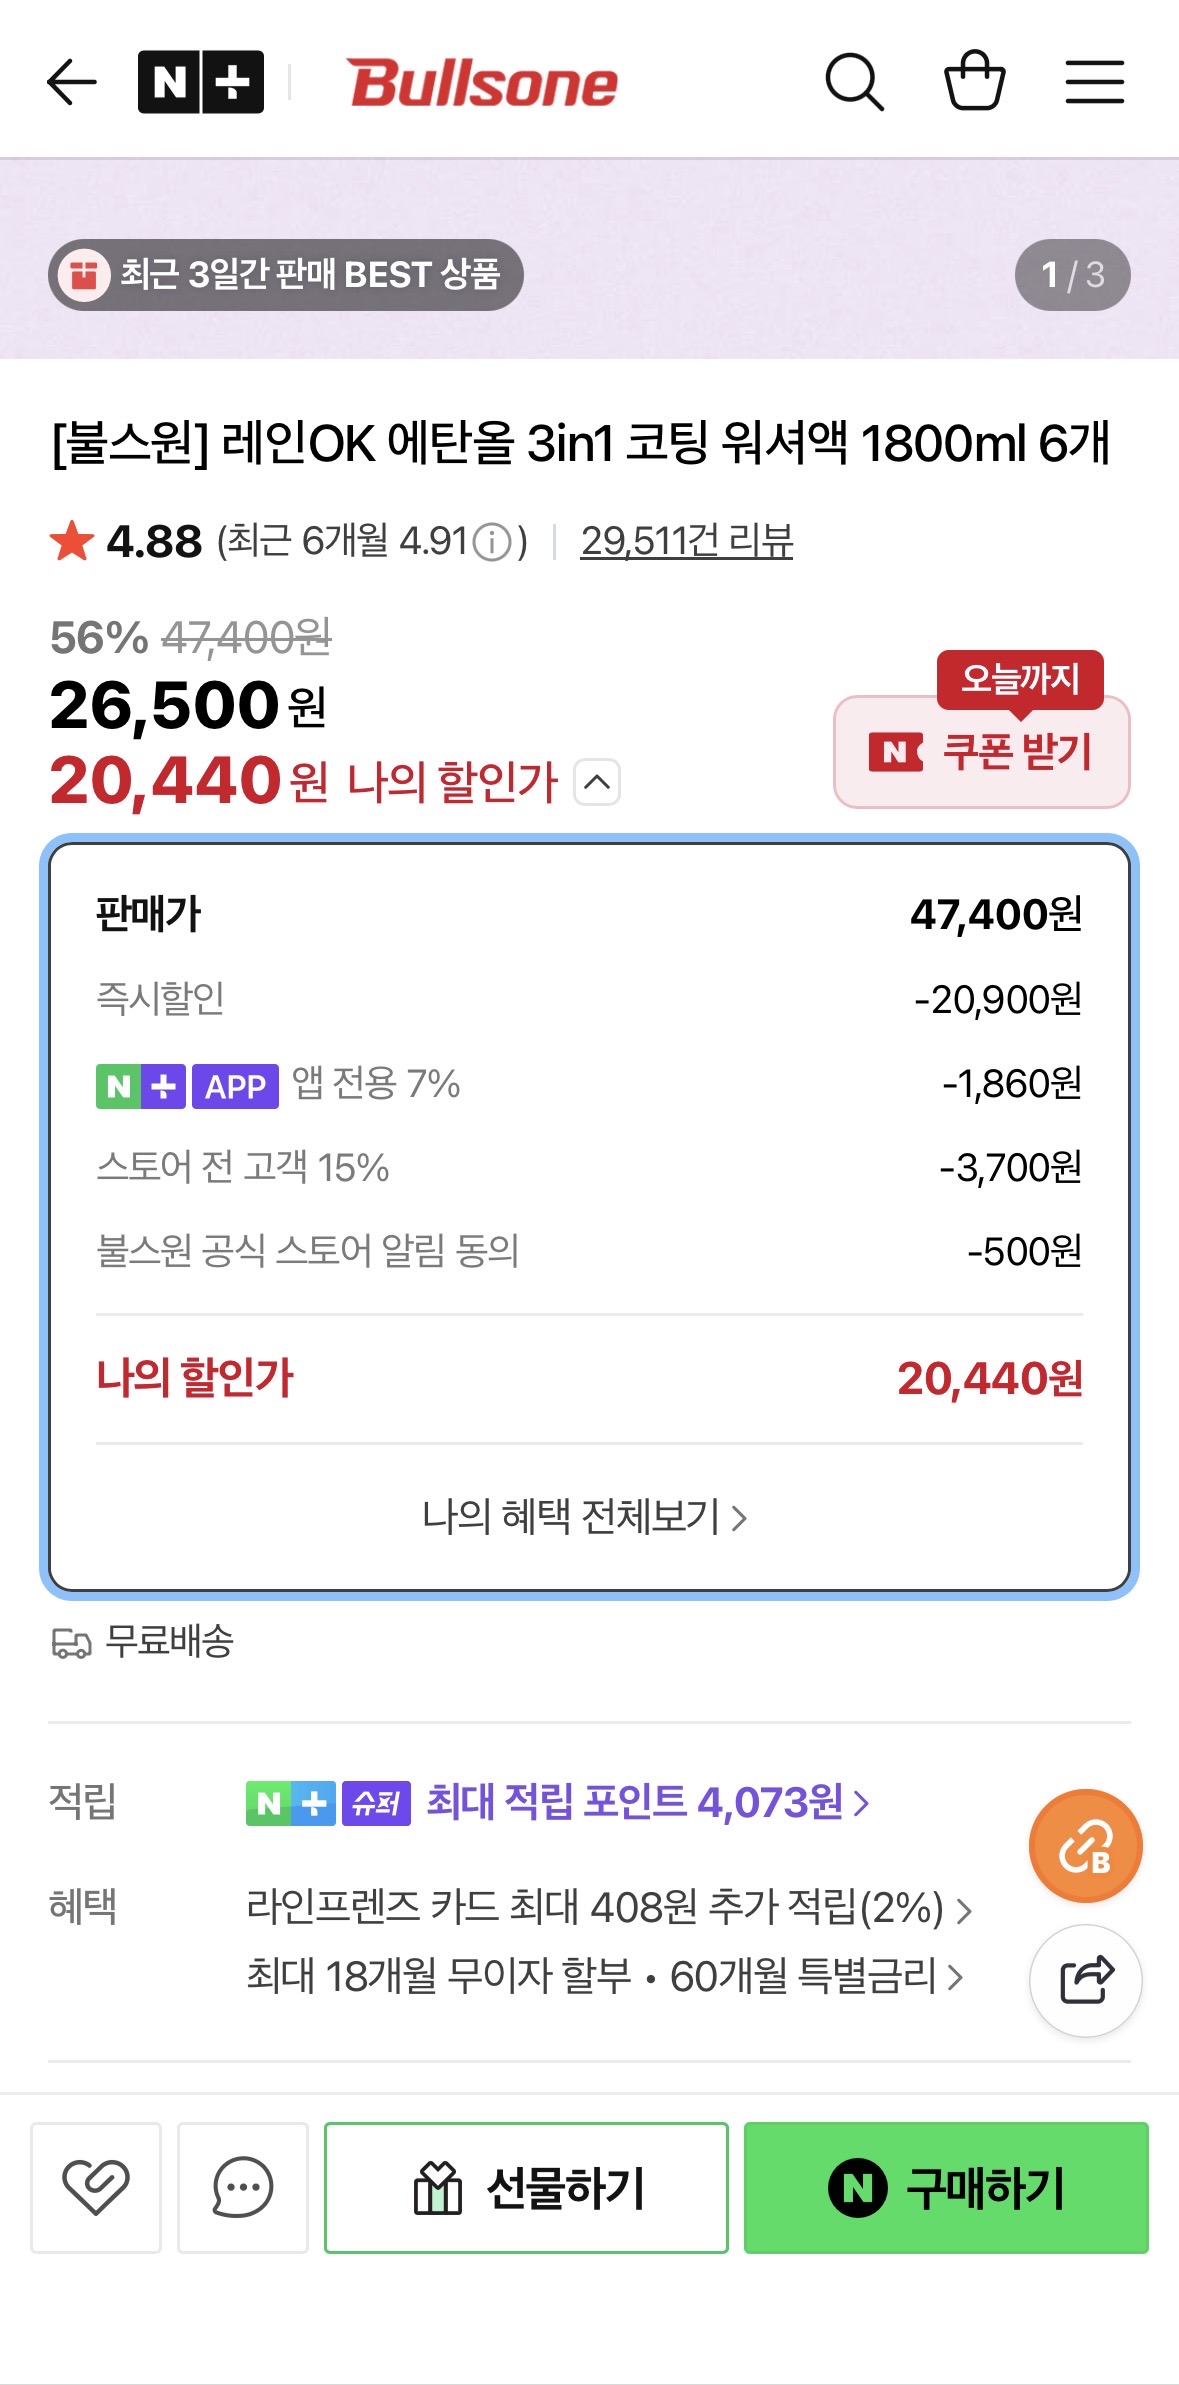Screen dimensions: 1179x2385
Task: Tap the share floating icon
Action: click(x=1086, y=1980)
